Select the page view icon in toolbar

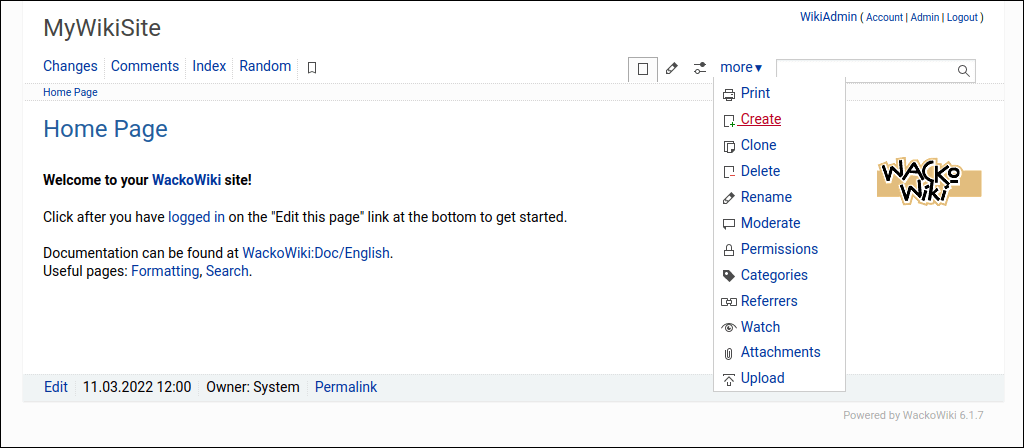coord(643,69)
